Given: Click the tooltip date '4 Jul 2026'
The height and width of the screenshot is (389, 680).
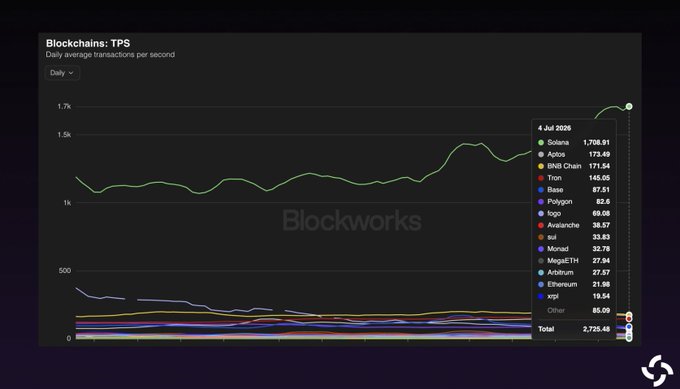Looking at the screenshot, I should (x=554, y=128).
